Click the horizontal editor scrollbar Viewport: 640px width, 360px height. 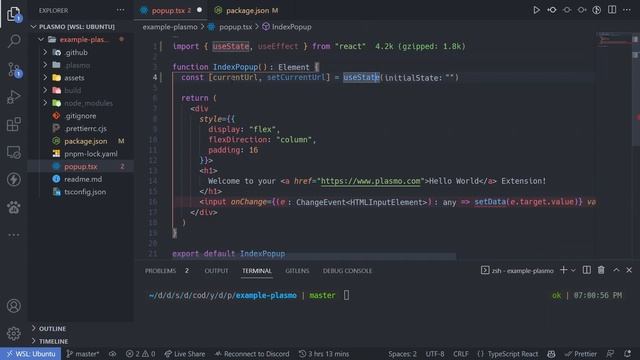pyautogui.click(x=314, y=257)
